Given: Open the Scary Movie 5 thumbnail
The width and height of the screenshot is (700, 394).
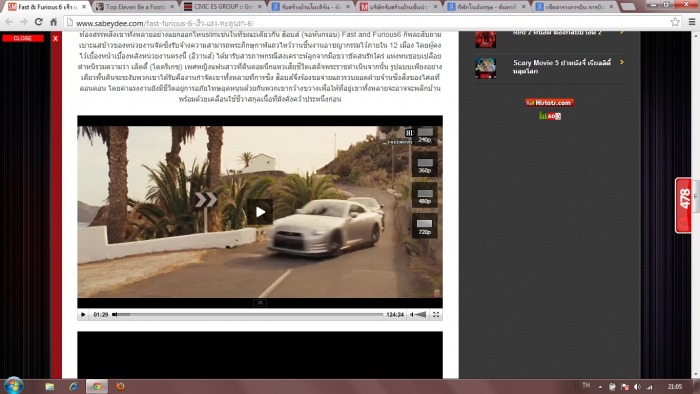Looking at the screenshot, I should click(x=486, y=68).
